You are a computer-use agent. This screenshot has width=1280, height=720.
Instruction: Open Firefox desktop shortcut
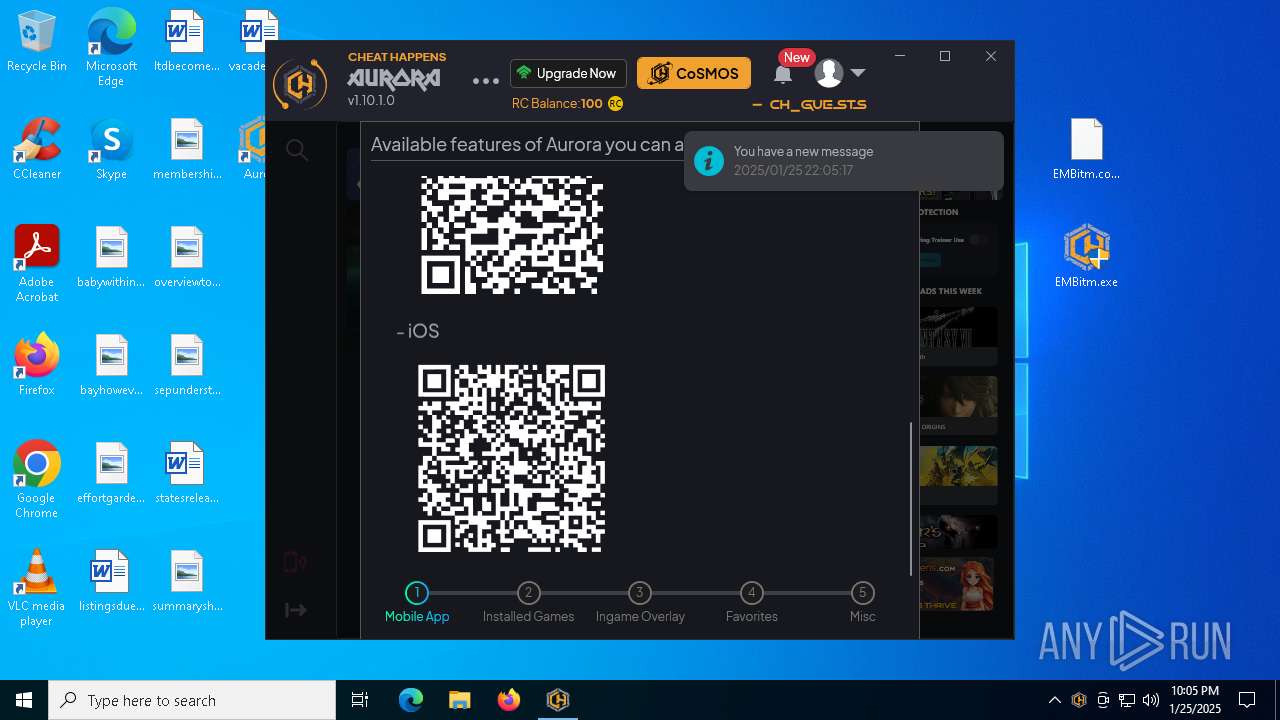pyautogui.click(x=37, y=365)
